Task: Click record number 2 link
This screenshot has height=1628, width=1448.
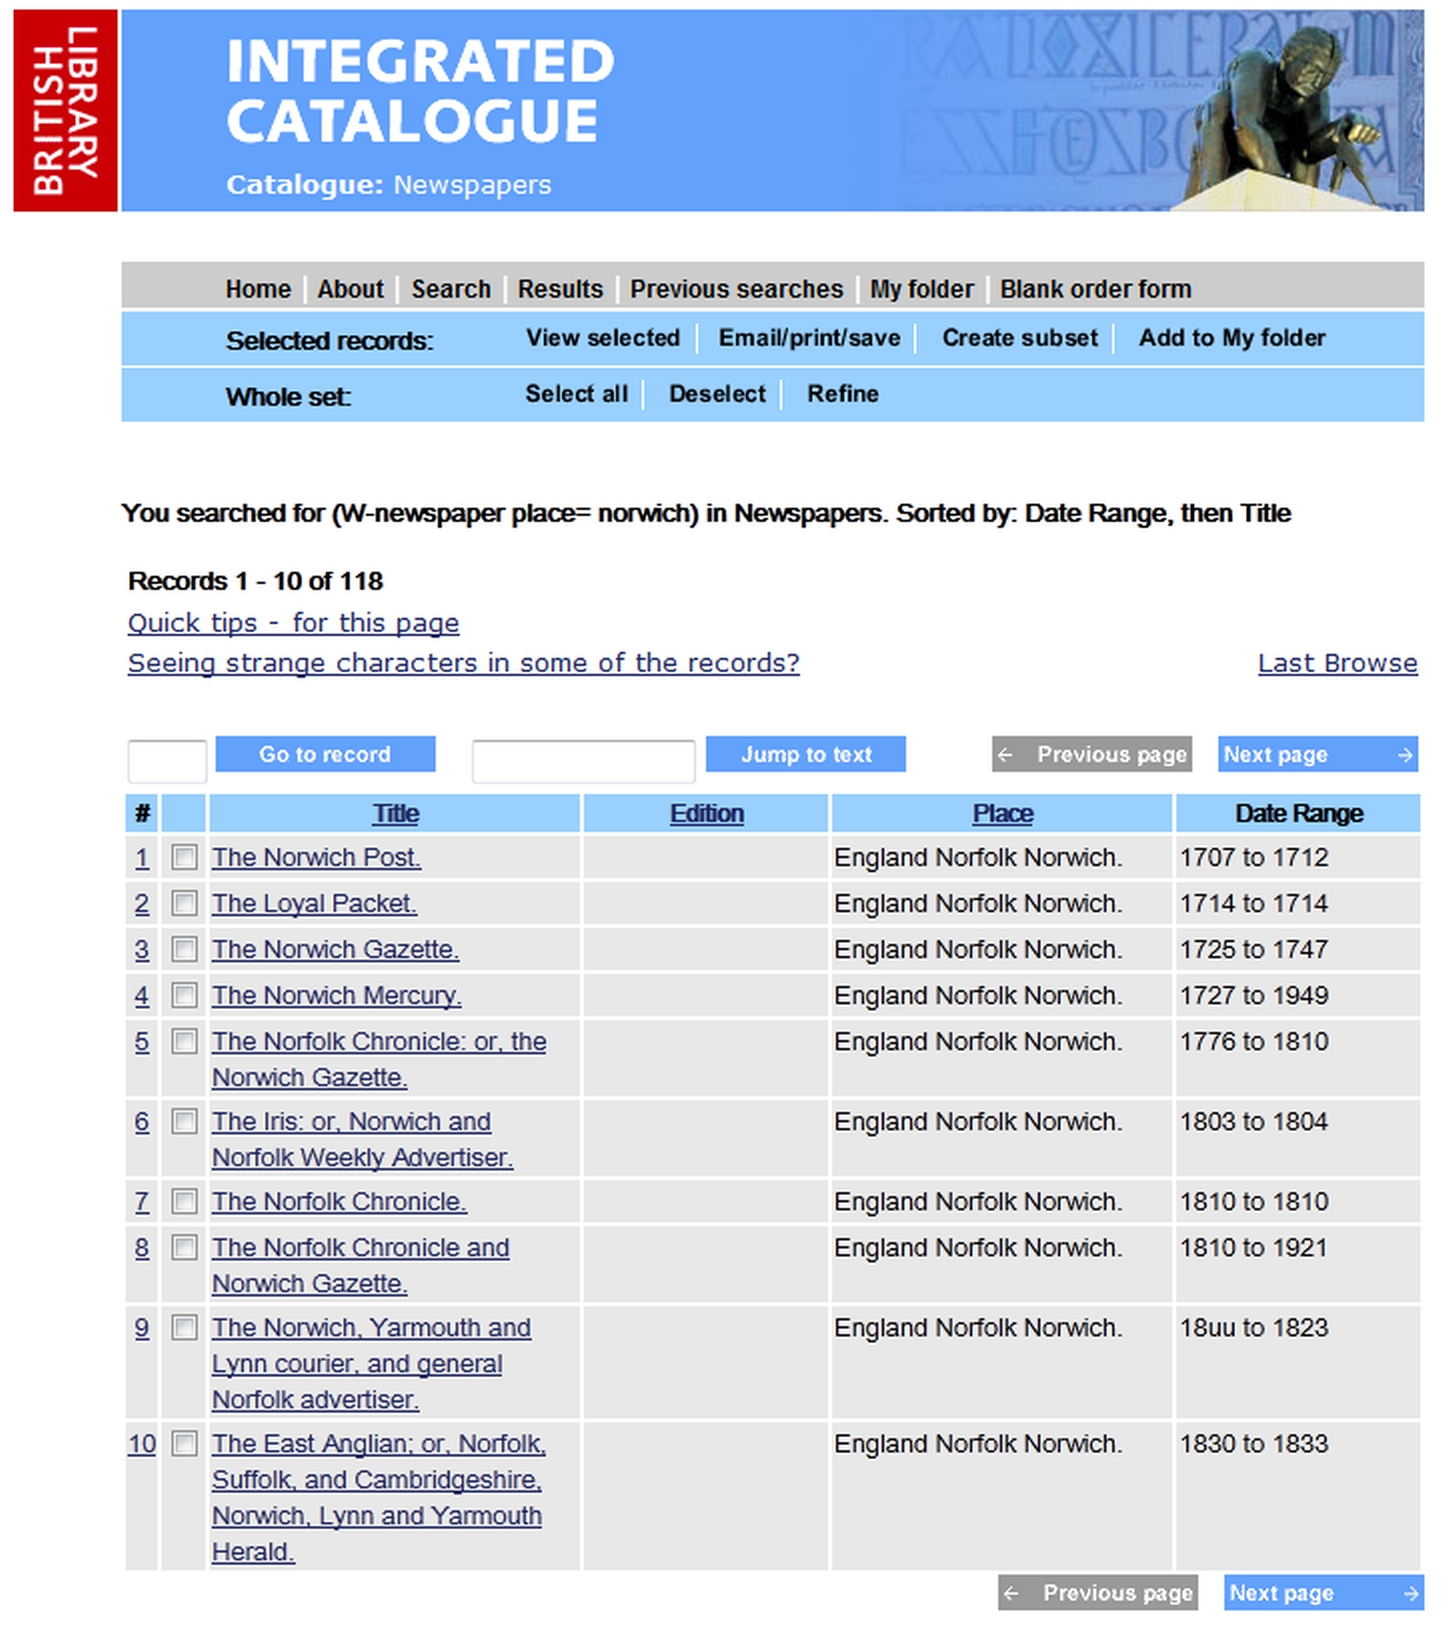Action: [142, 903]
